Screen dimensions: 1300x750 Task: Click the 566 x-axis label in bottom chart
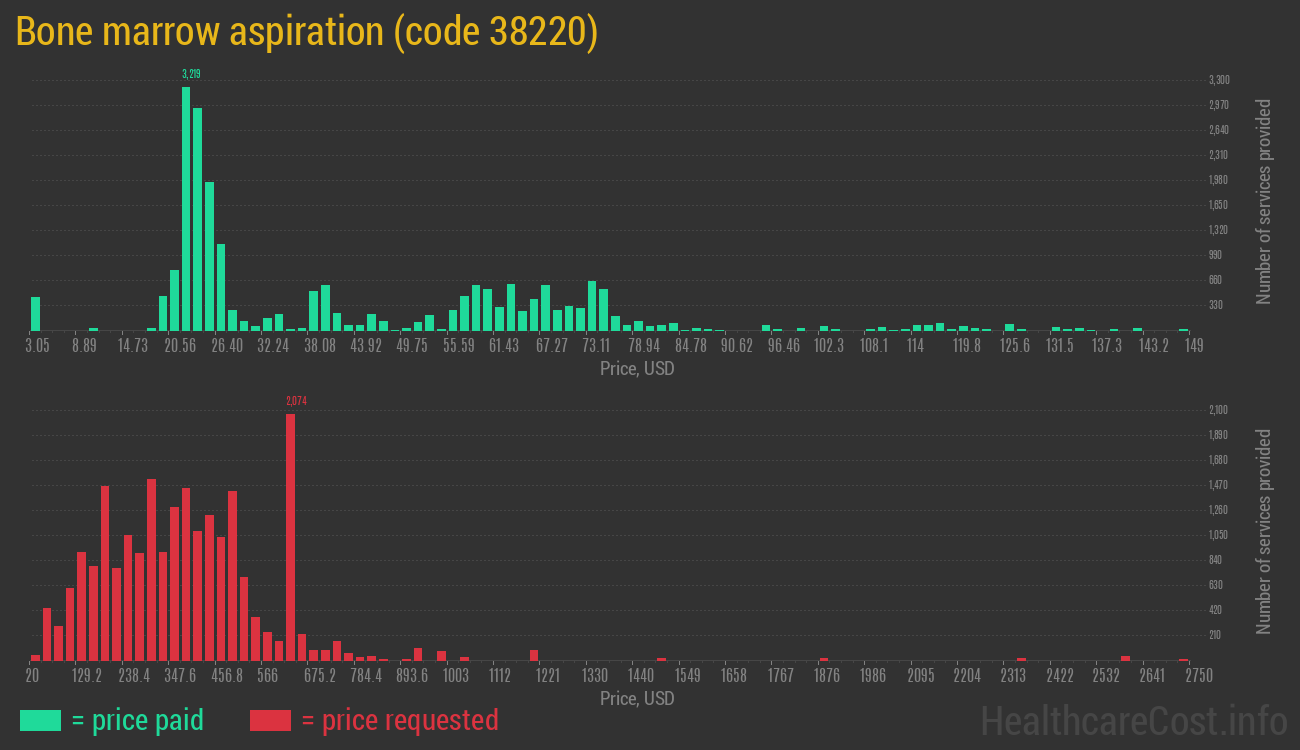coord(267,675)
